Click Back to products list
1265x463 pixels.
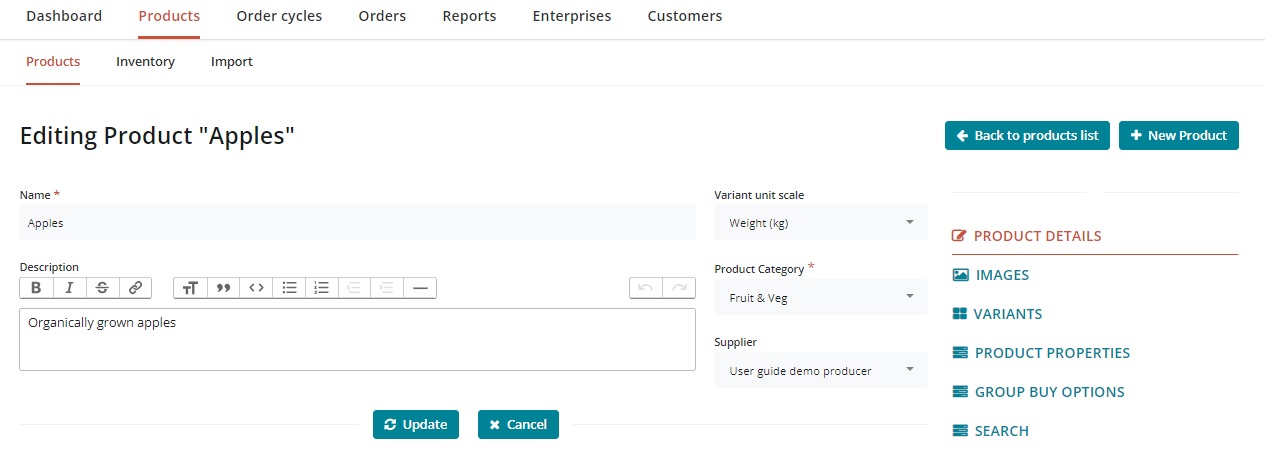pyautogui.click(x=1027, y=136)
